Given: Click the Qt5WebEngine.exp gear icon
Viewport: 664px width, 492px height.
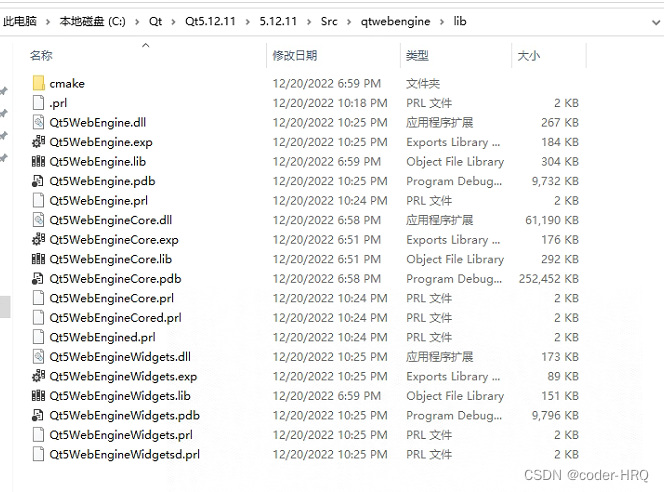Looking at the screenshot, I should tap(39, 142).
